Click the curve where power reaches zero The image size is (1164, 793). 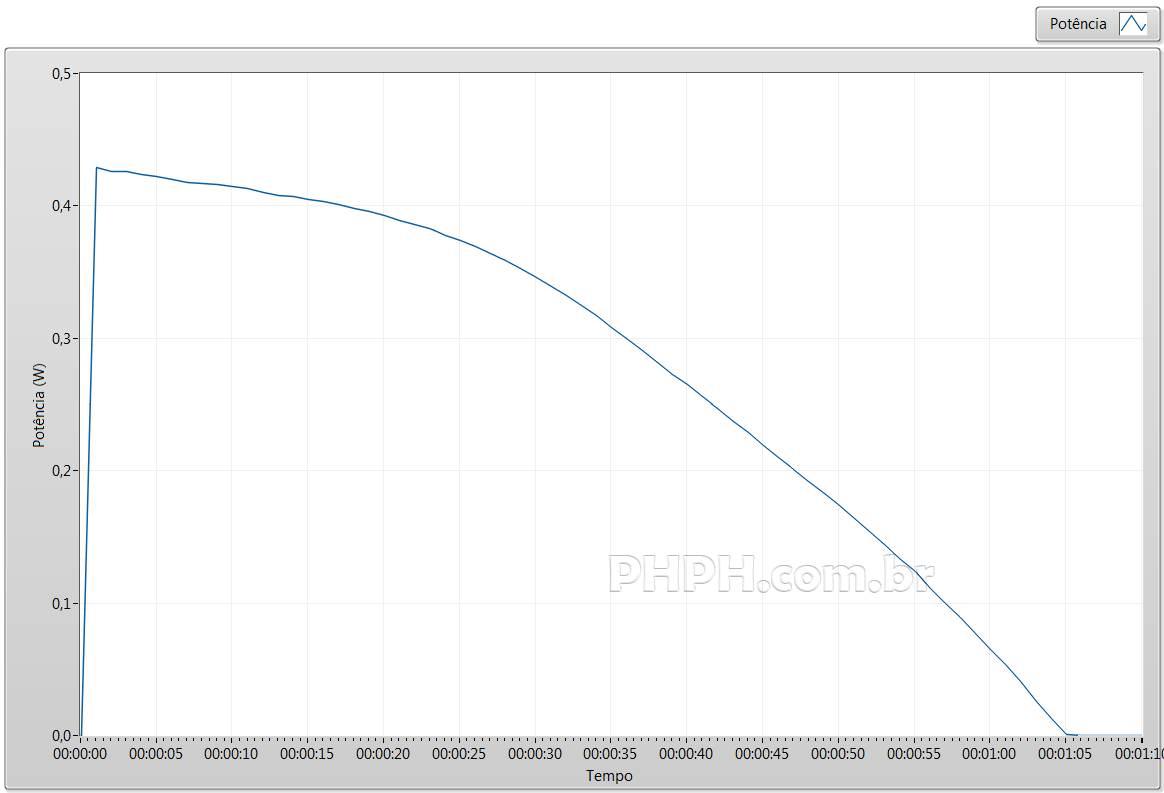1066,734
